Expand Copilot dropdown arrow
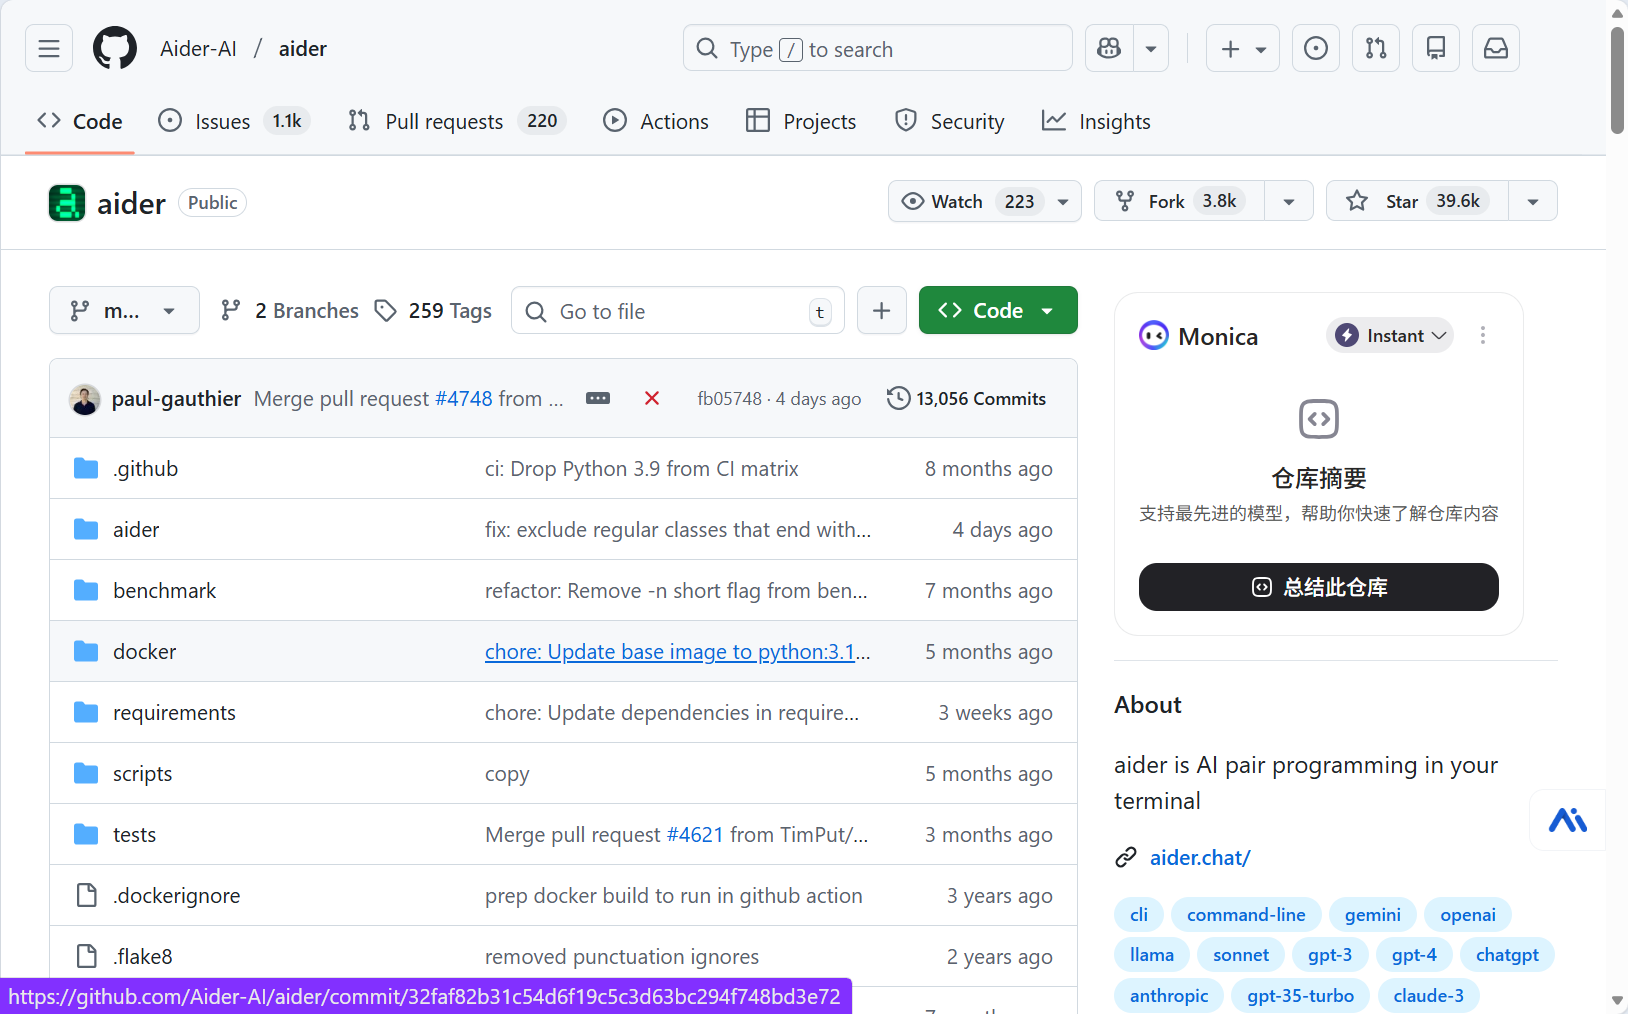 pos(1151,48)
